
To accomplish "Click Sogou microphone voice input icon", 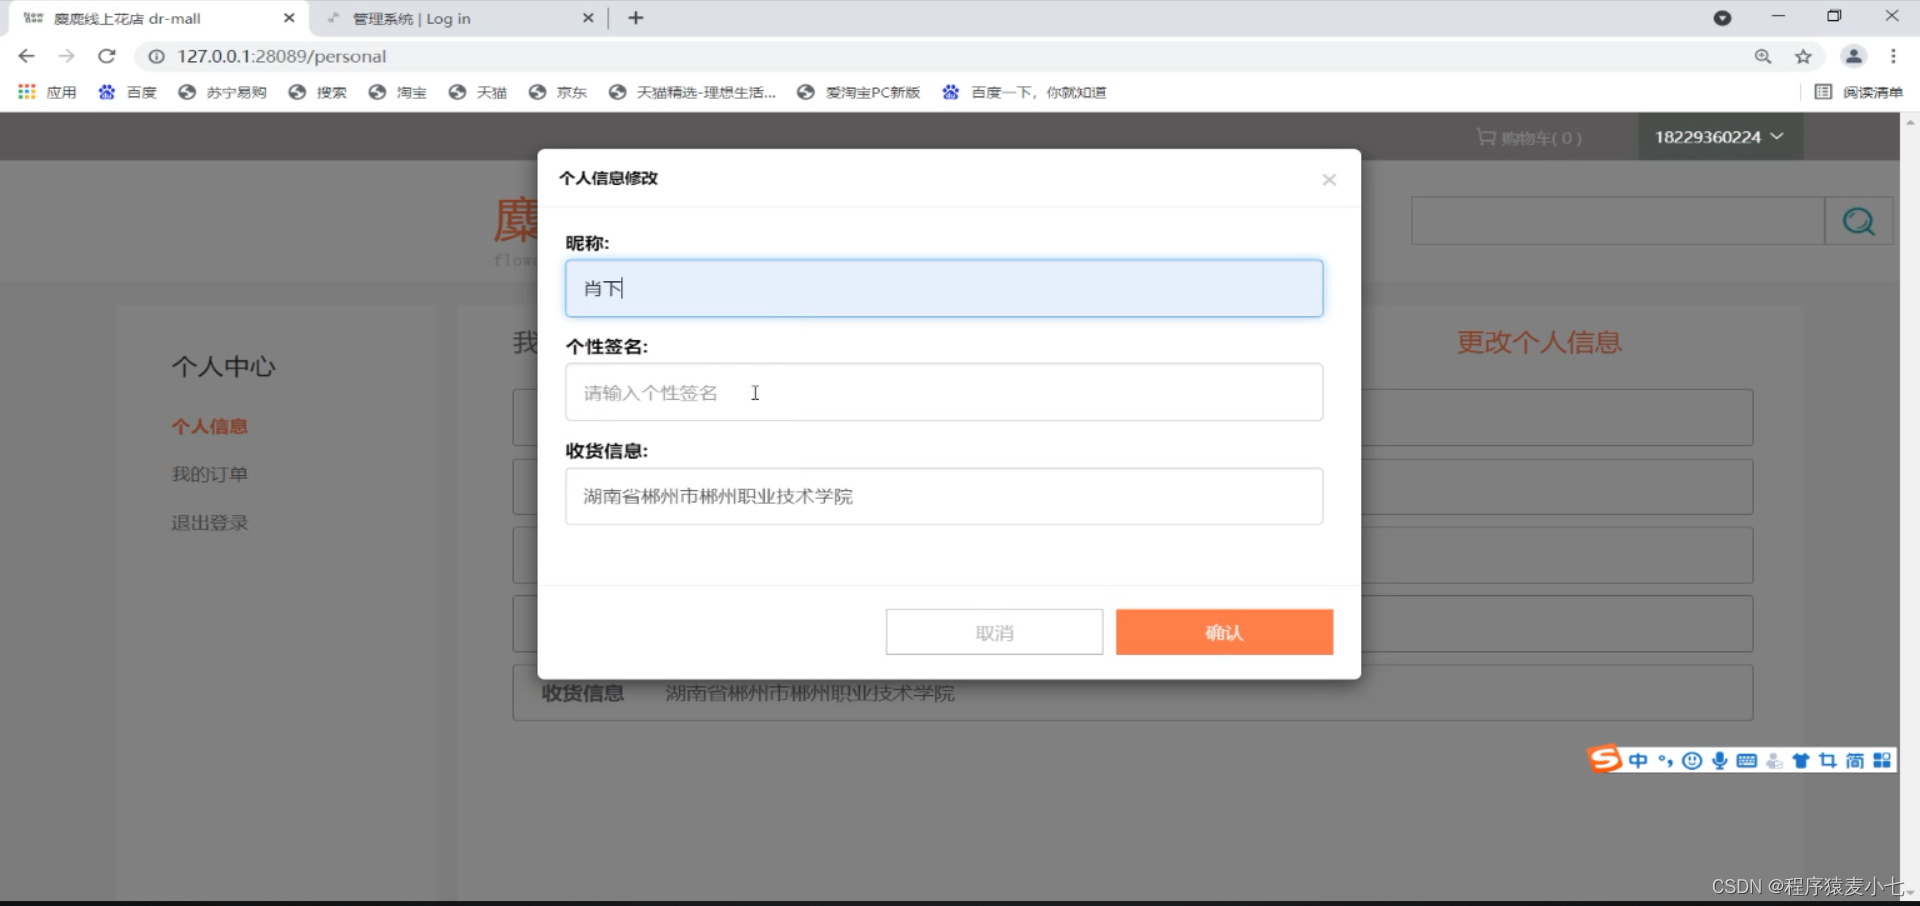I will (1719, 761).
